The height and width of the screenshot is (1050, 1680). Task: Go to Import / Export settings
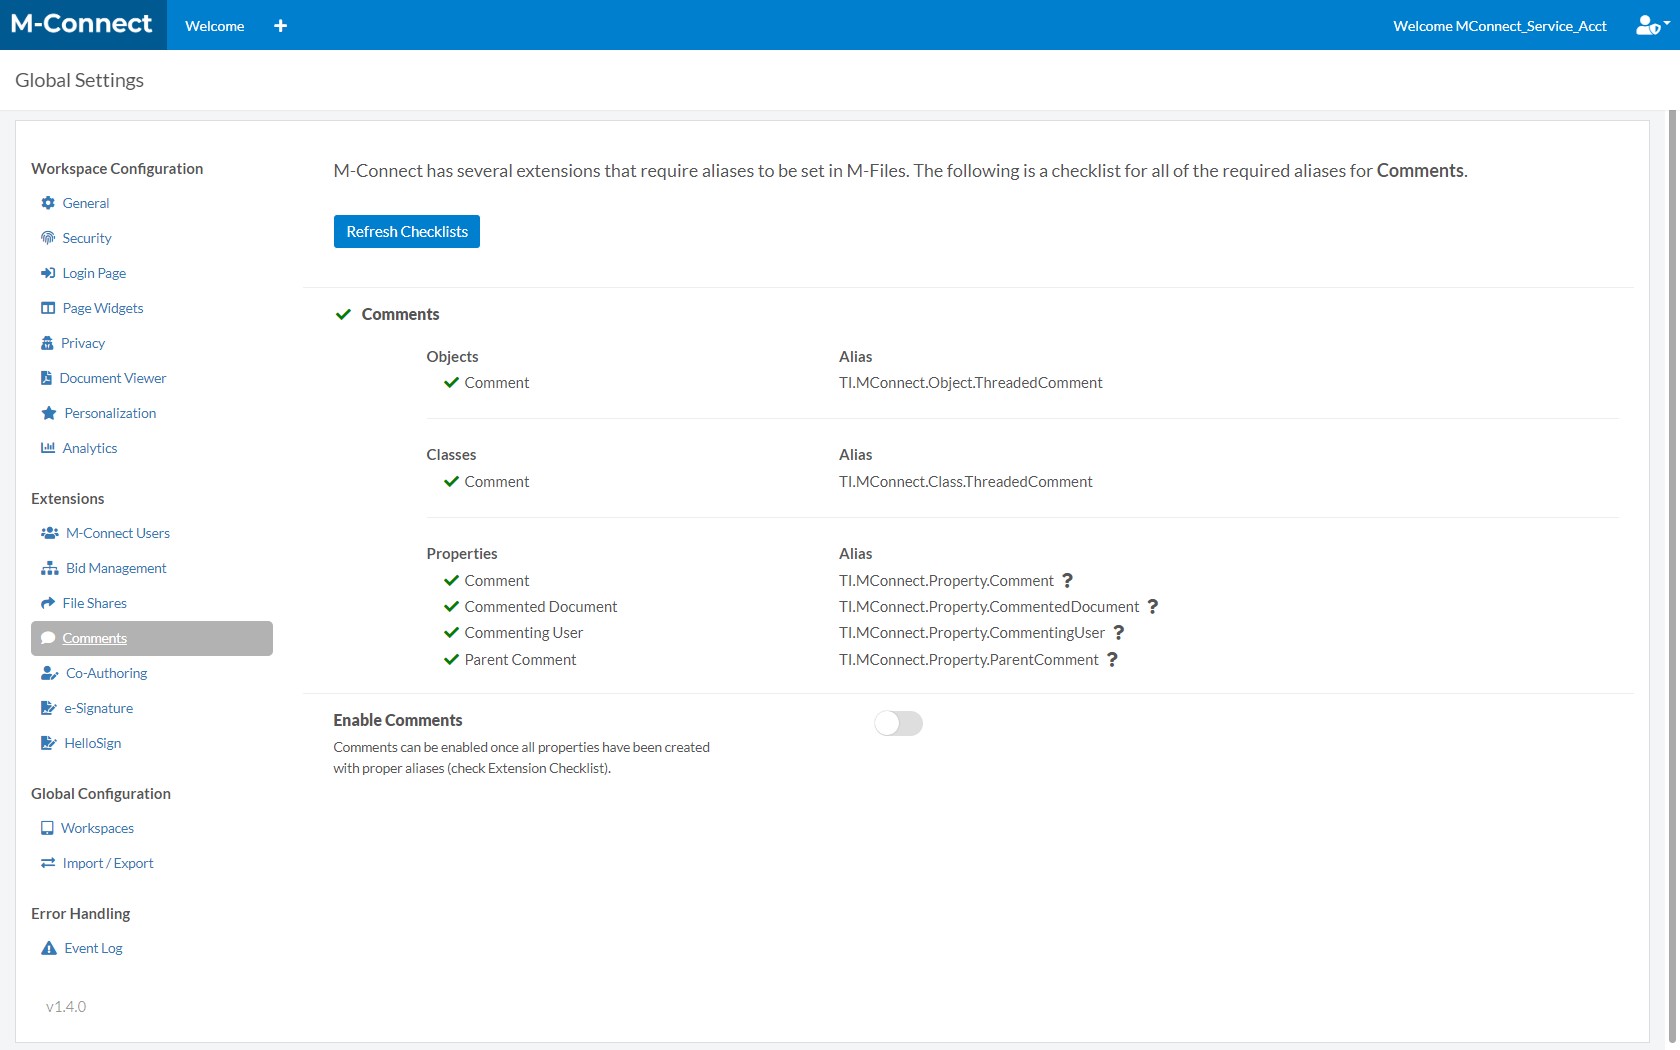click(x=107, y=863)
